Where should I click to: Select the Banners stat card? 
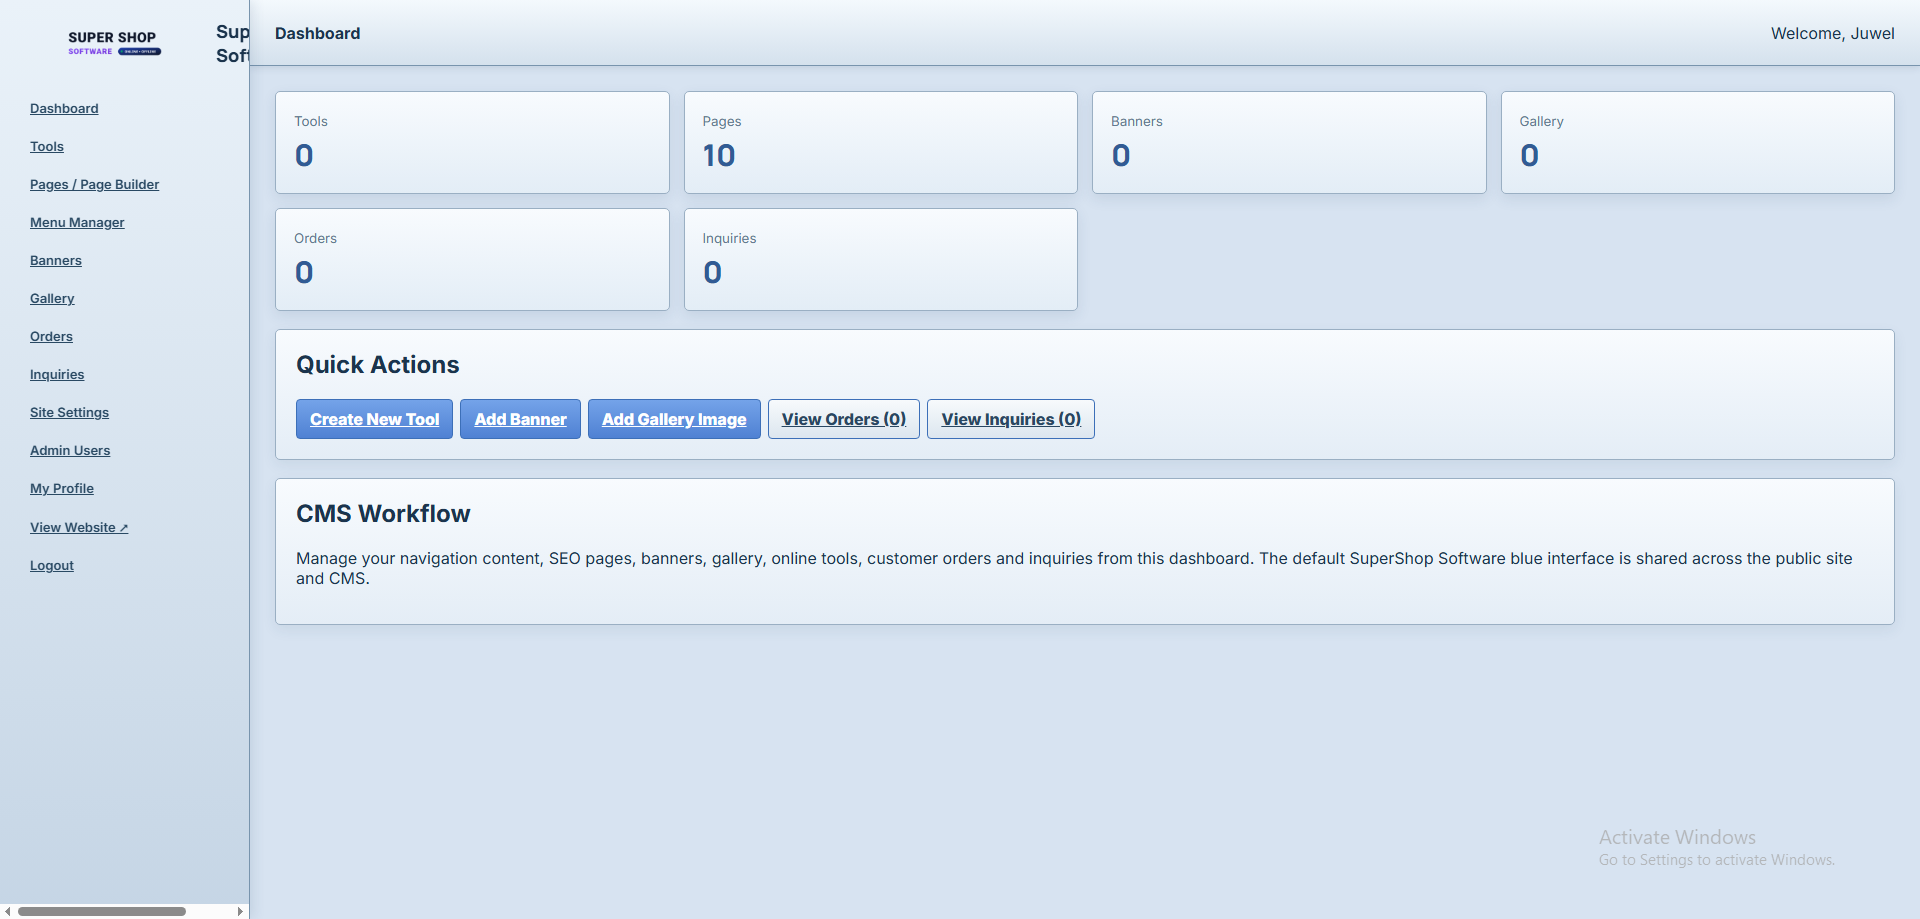(x=1289, y=143)
